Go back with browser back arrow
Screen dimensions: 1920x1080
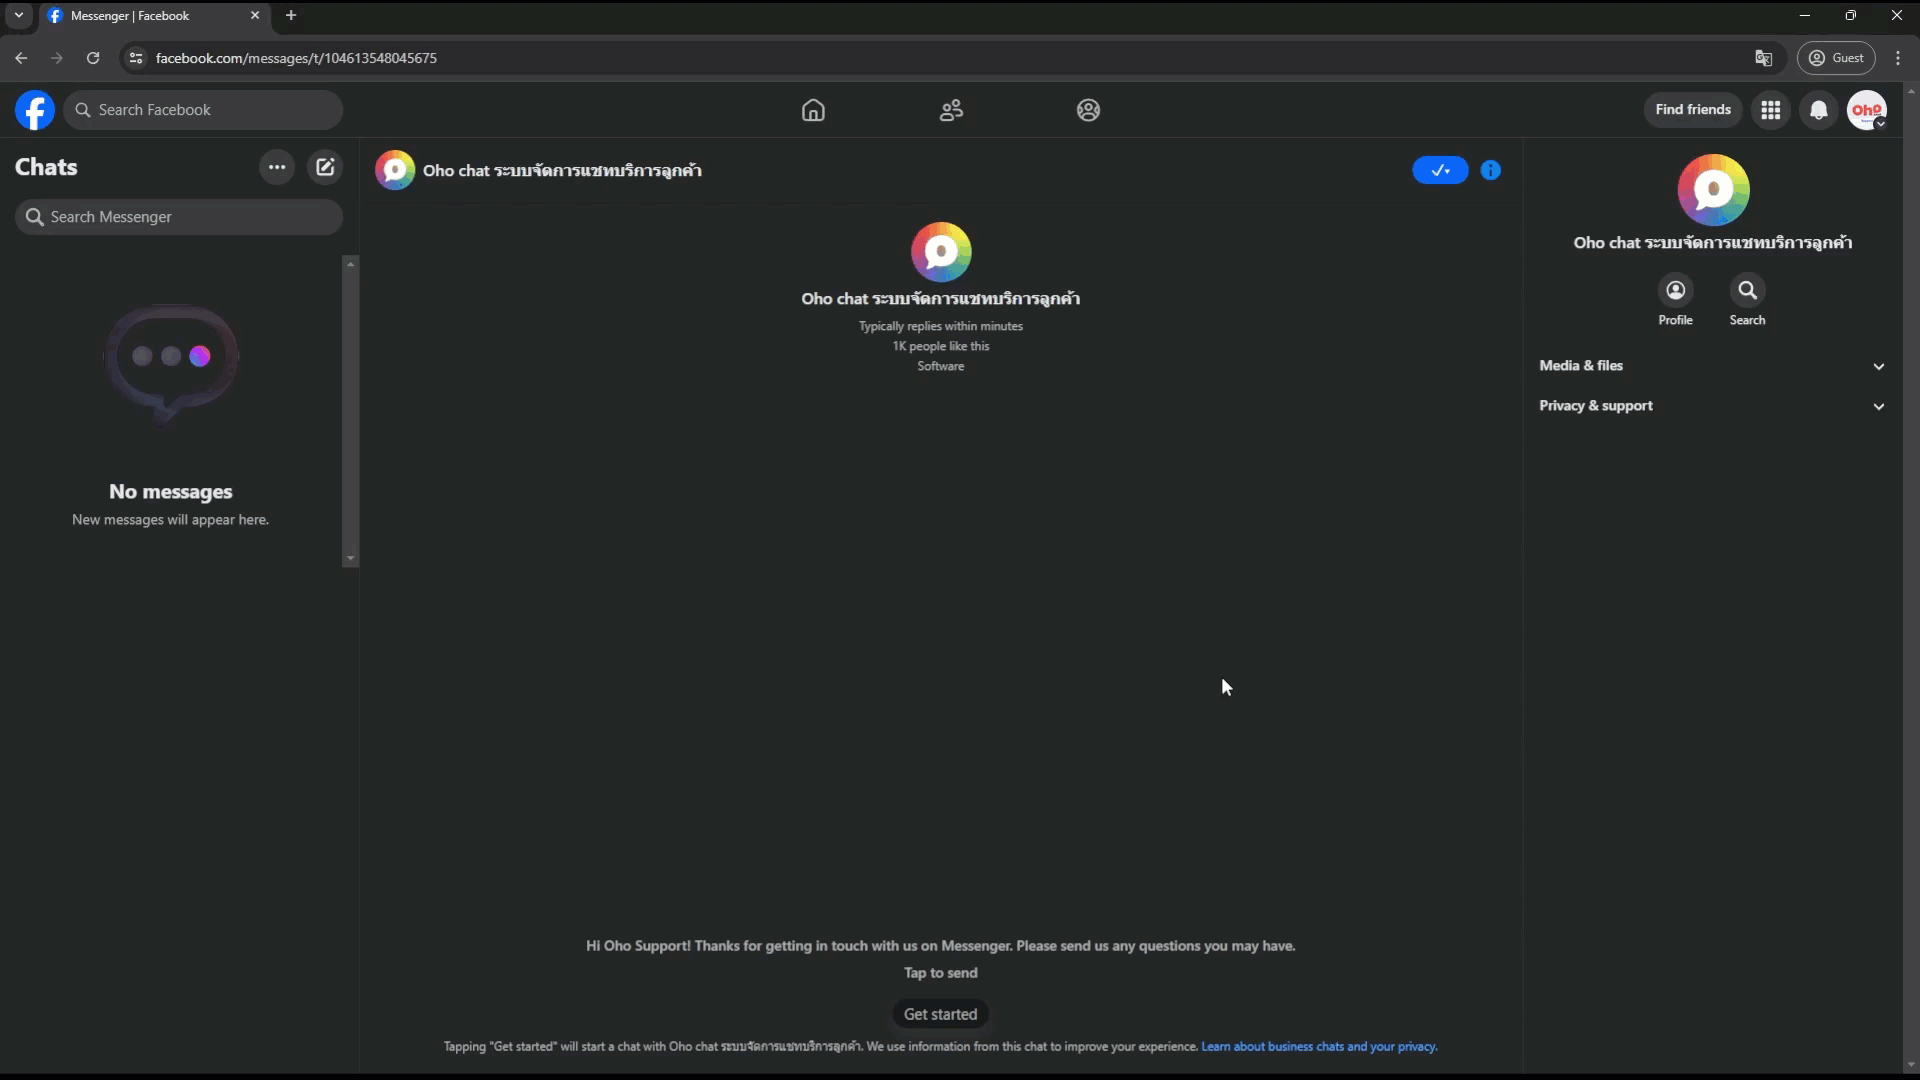[21, 58]
